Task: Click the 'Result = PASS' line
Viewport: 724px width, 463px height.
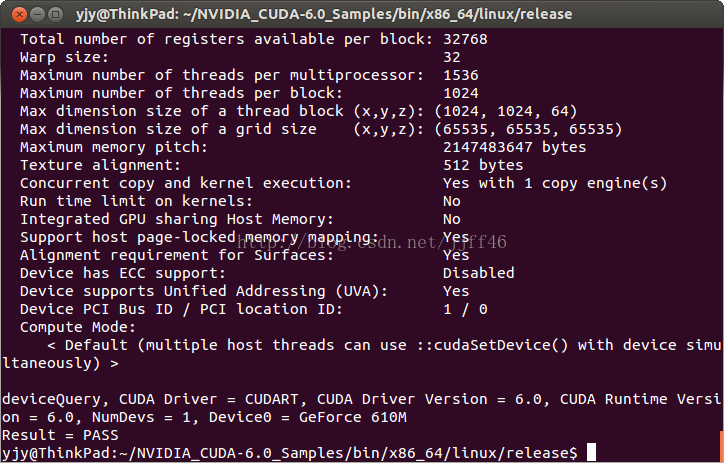Action: [60, 435]
